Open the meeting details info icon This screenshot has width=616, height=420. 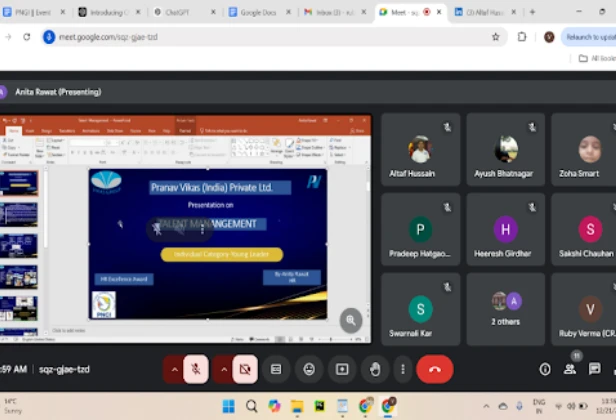[x=545, y=369]
